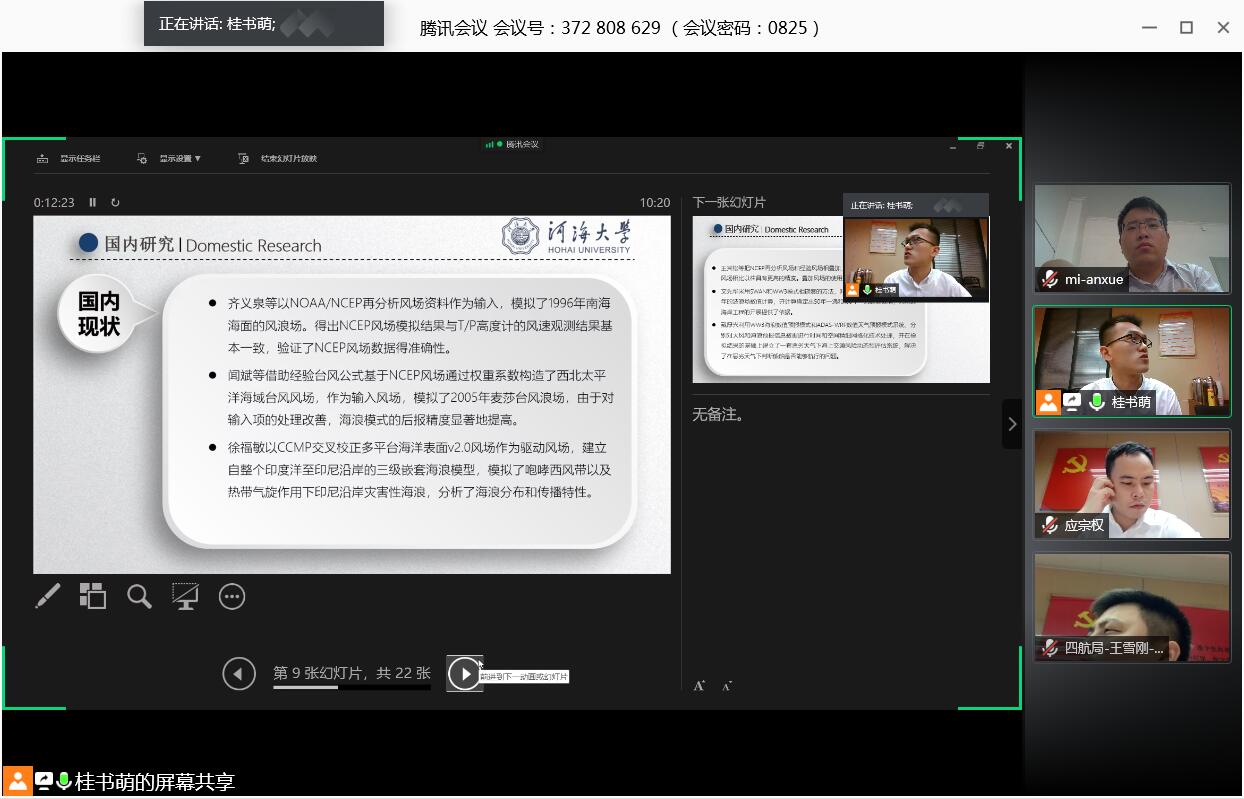Click the muted microphone icon of mi-anxue
Viewport: 1244px width, 799px height.
[x=1049, y=280]
